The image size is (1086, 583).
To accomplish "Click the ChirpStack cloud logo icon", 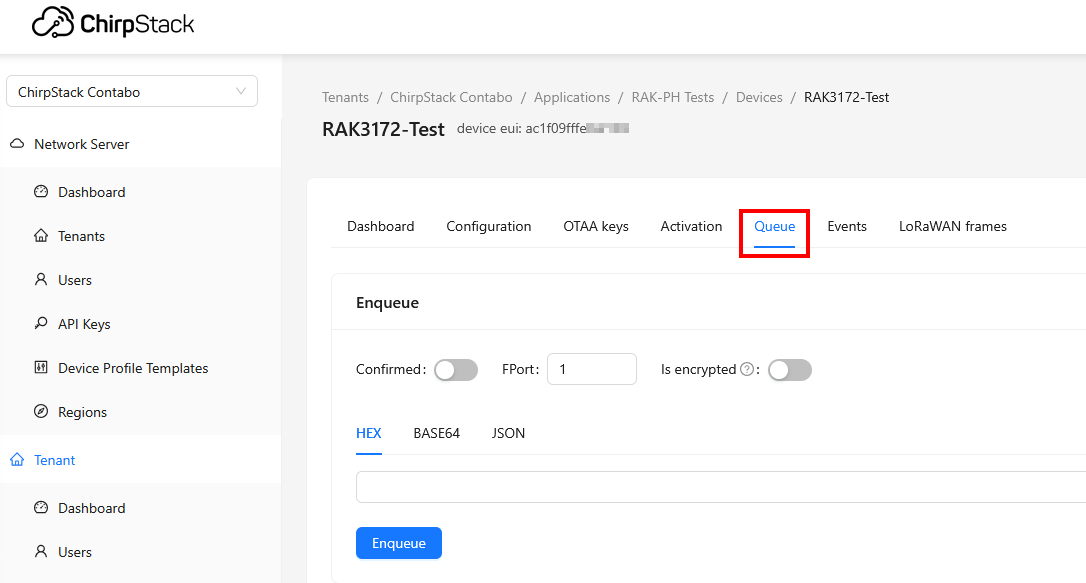I will pos(53,22).
